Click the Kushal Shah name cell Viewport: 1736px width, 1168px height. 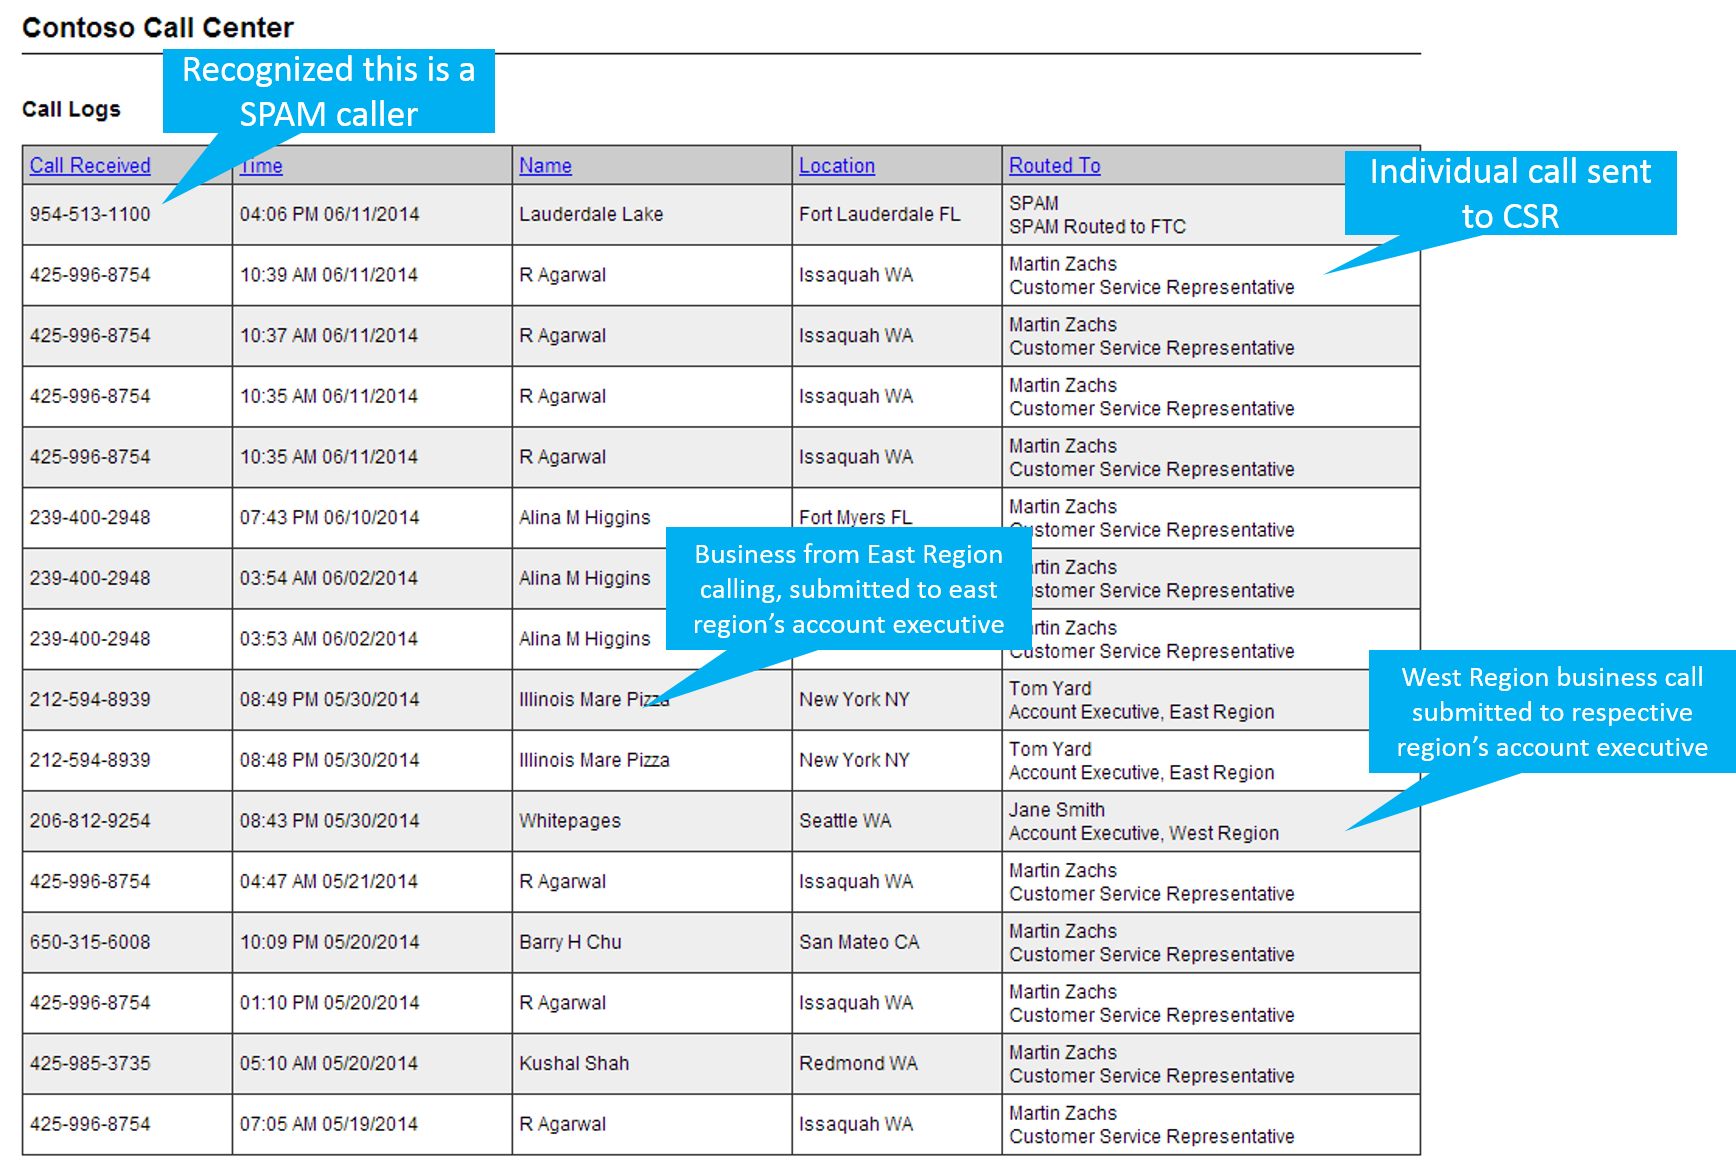(x=574, y=1064)
